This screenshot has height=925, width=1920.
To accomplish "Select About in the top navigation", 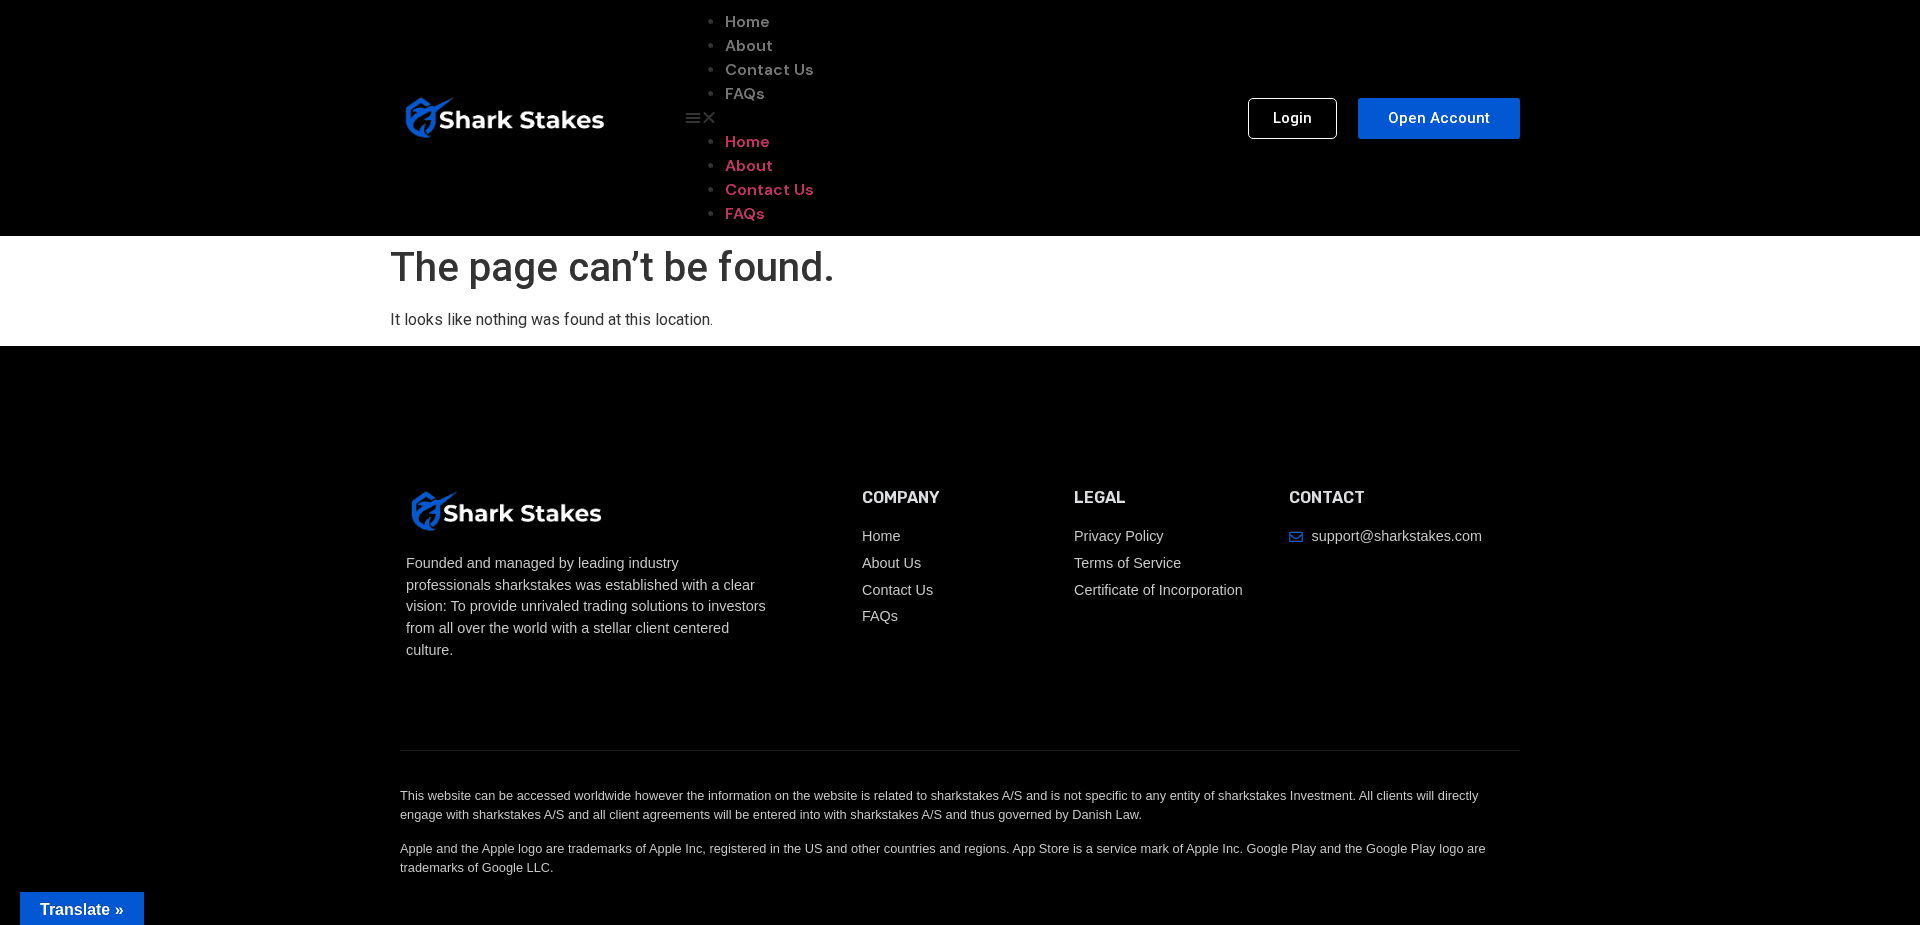I will tap(748, 45).
